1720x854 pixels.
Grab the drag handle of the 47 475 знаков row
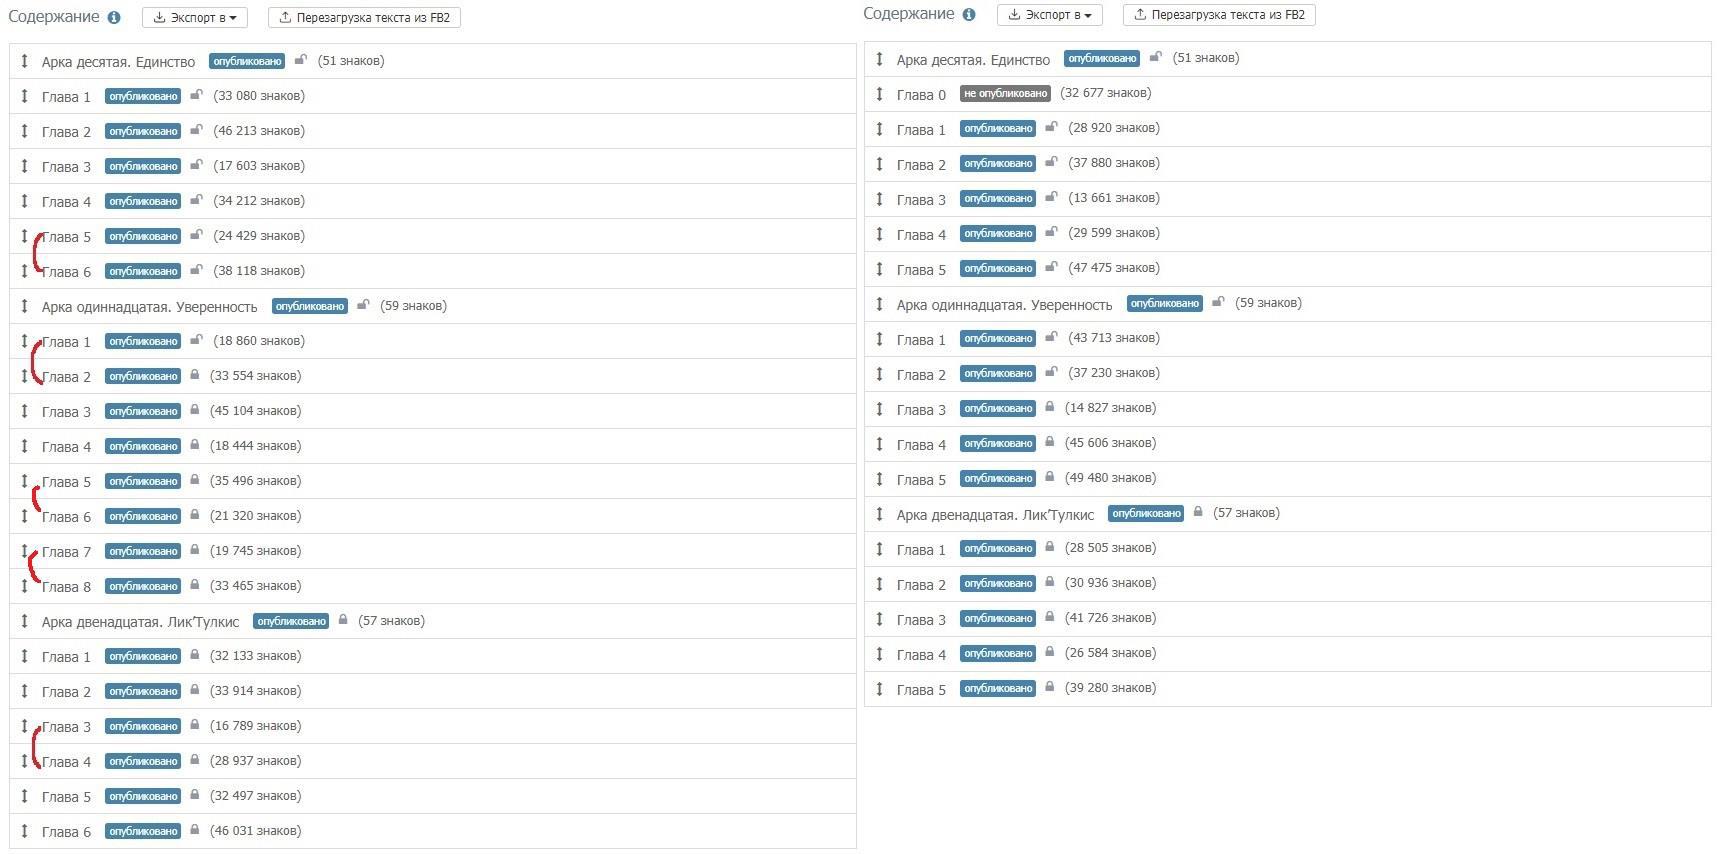(x=880, y=268)
